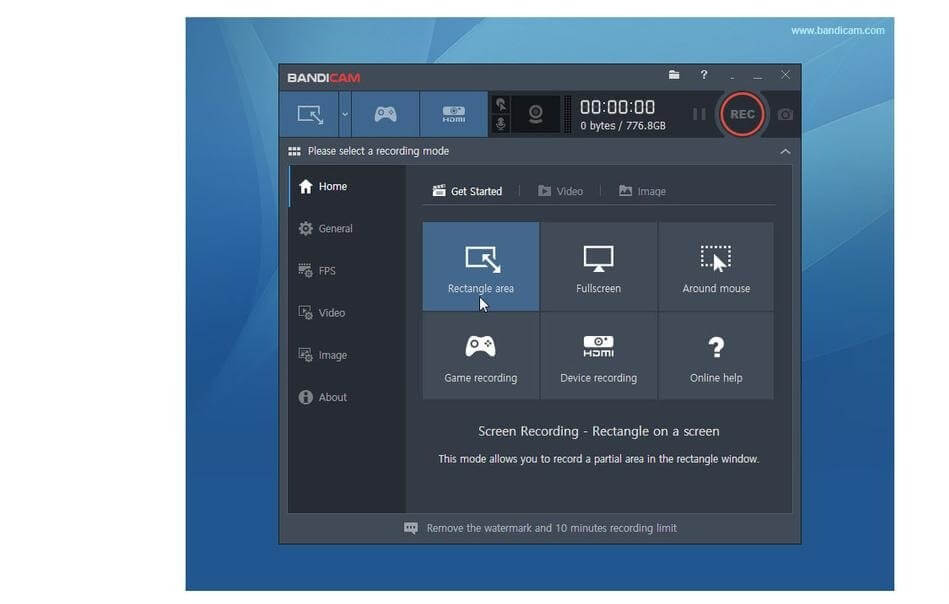Toggle the mouse cursor effect icon

click(x=501, y=105)
